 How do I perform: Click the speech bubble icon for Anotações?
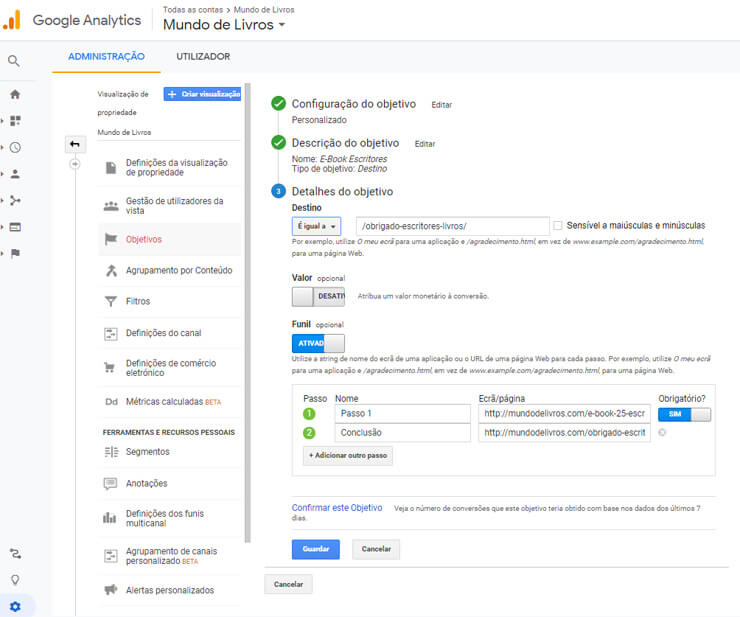[x=110, y=483]
